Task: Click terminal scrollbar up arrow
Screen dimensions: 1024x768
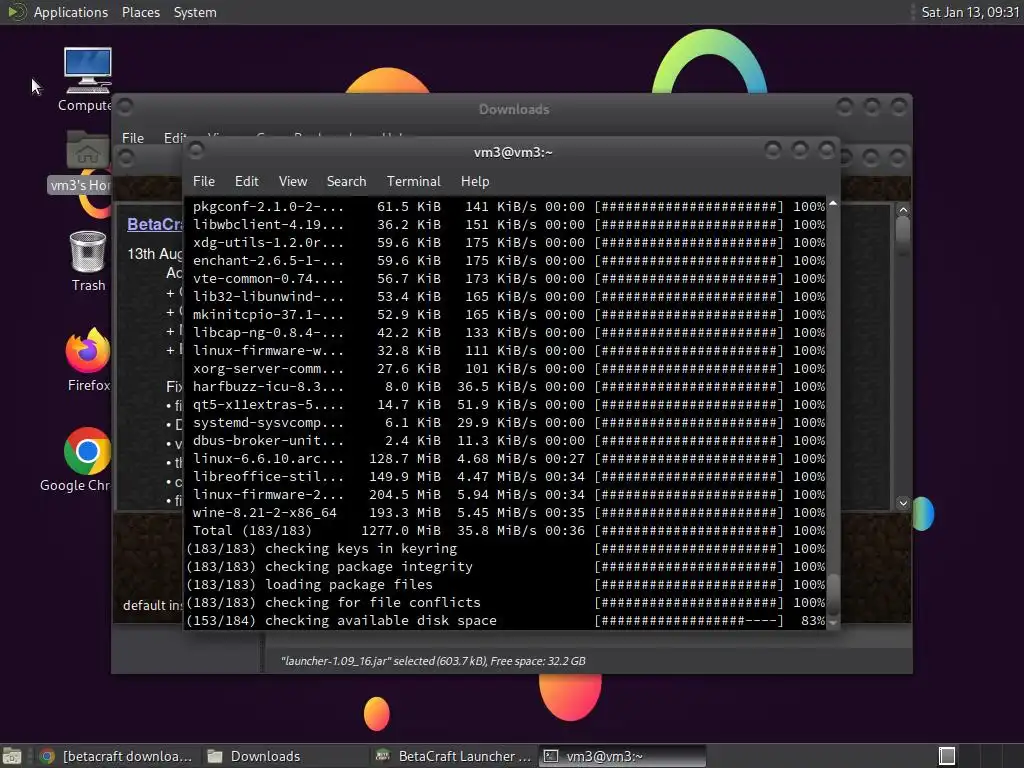Action: 833,204
